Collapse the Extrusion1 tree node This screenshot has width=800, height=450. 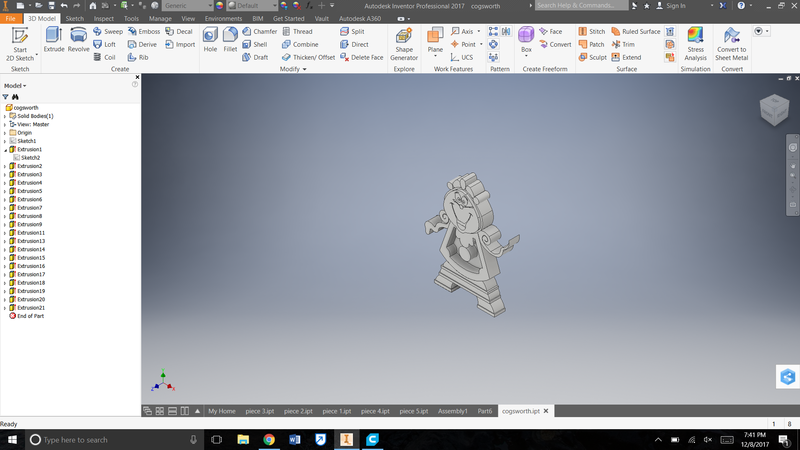[4, 150]
